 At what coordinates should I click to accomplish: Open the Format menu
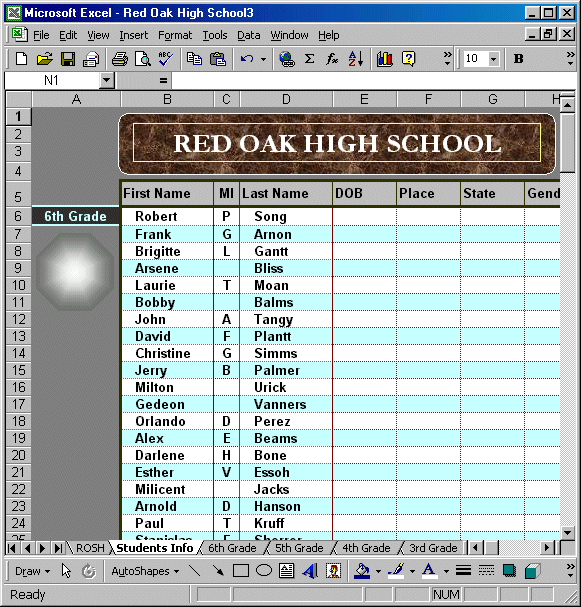175,35
